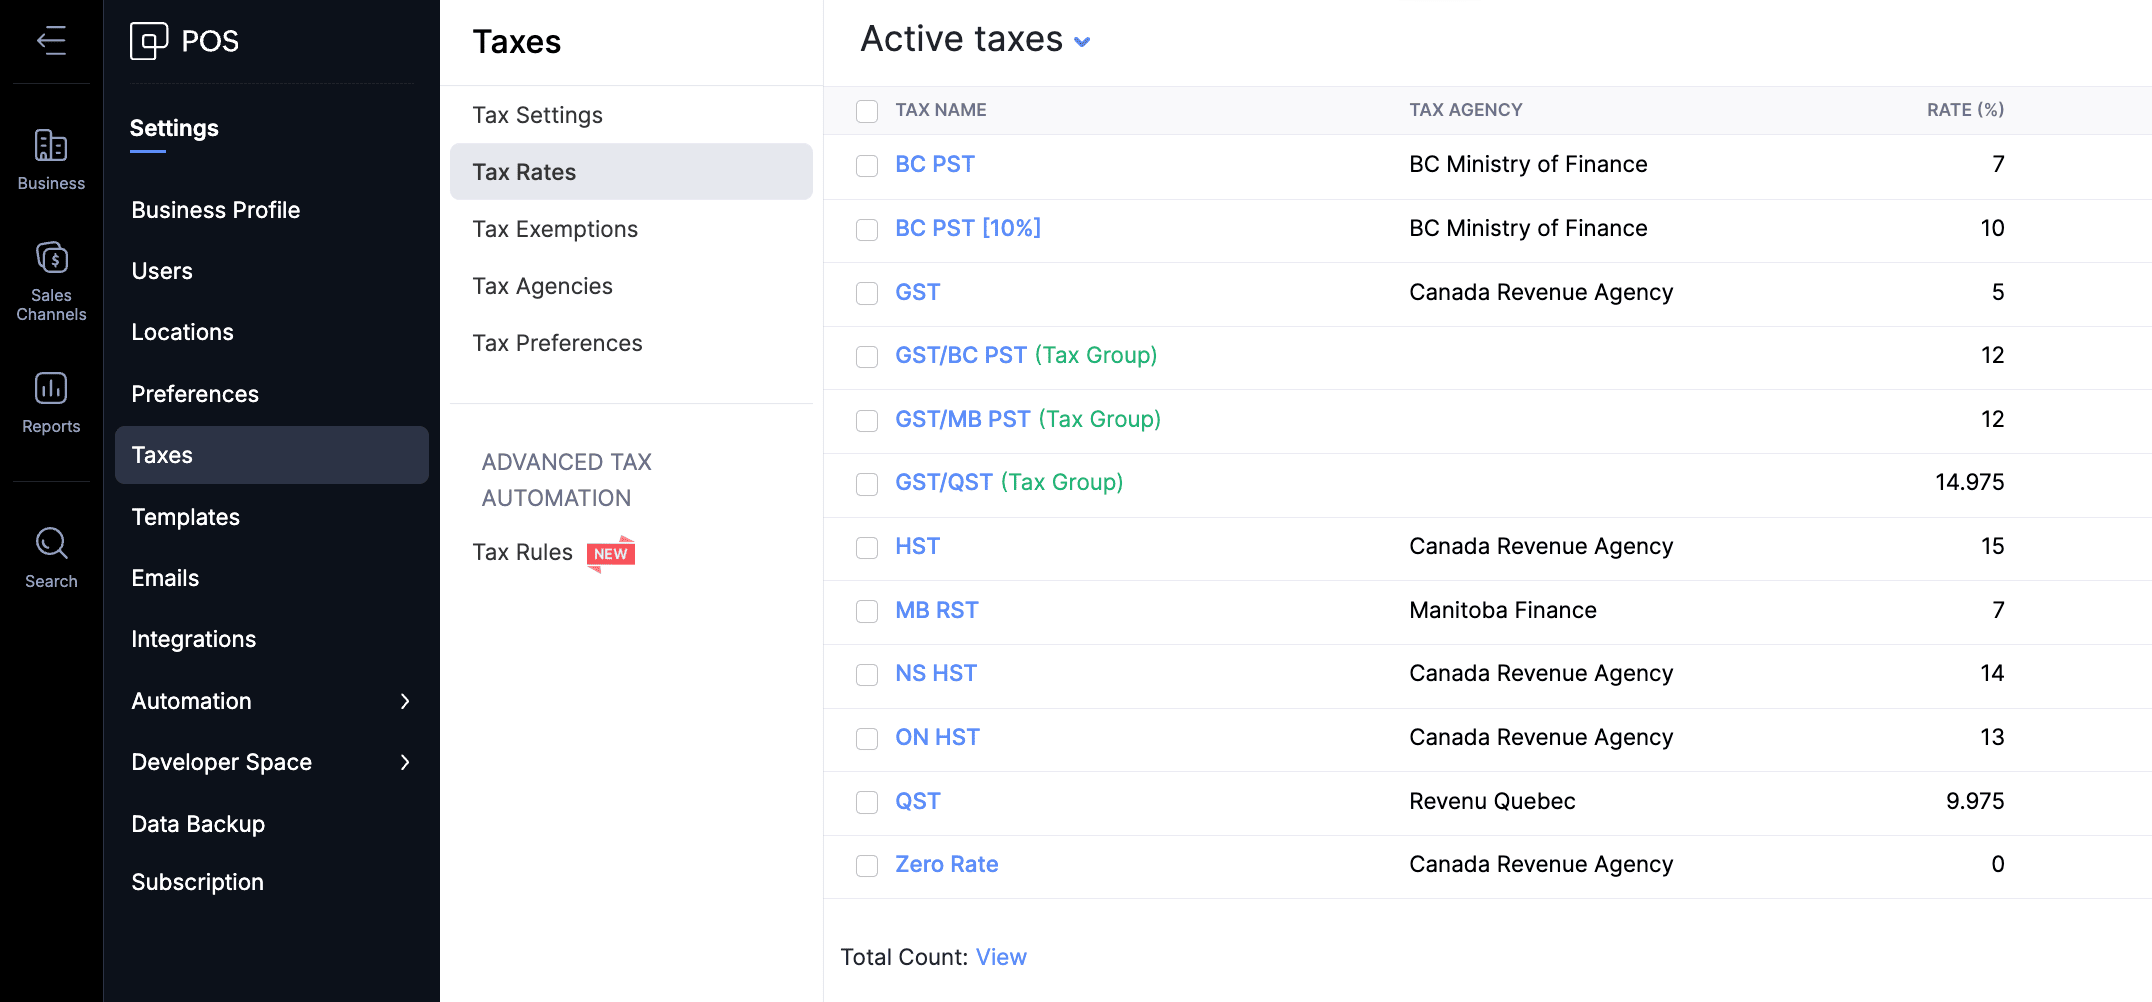2152x1002 pixels.
Task: Tick the select-all taxes header checkbox
Action: [x=867, y=111]
